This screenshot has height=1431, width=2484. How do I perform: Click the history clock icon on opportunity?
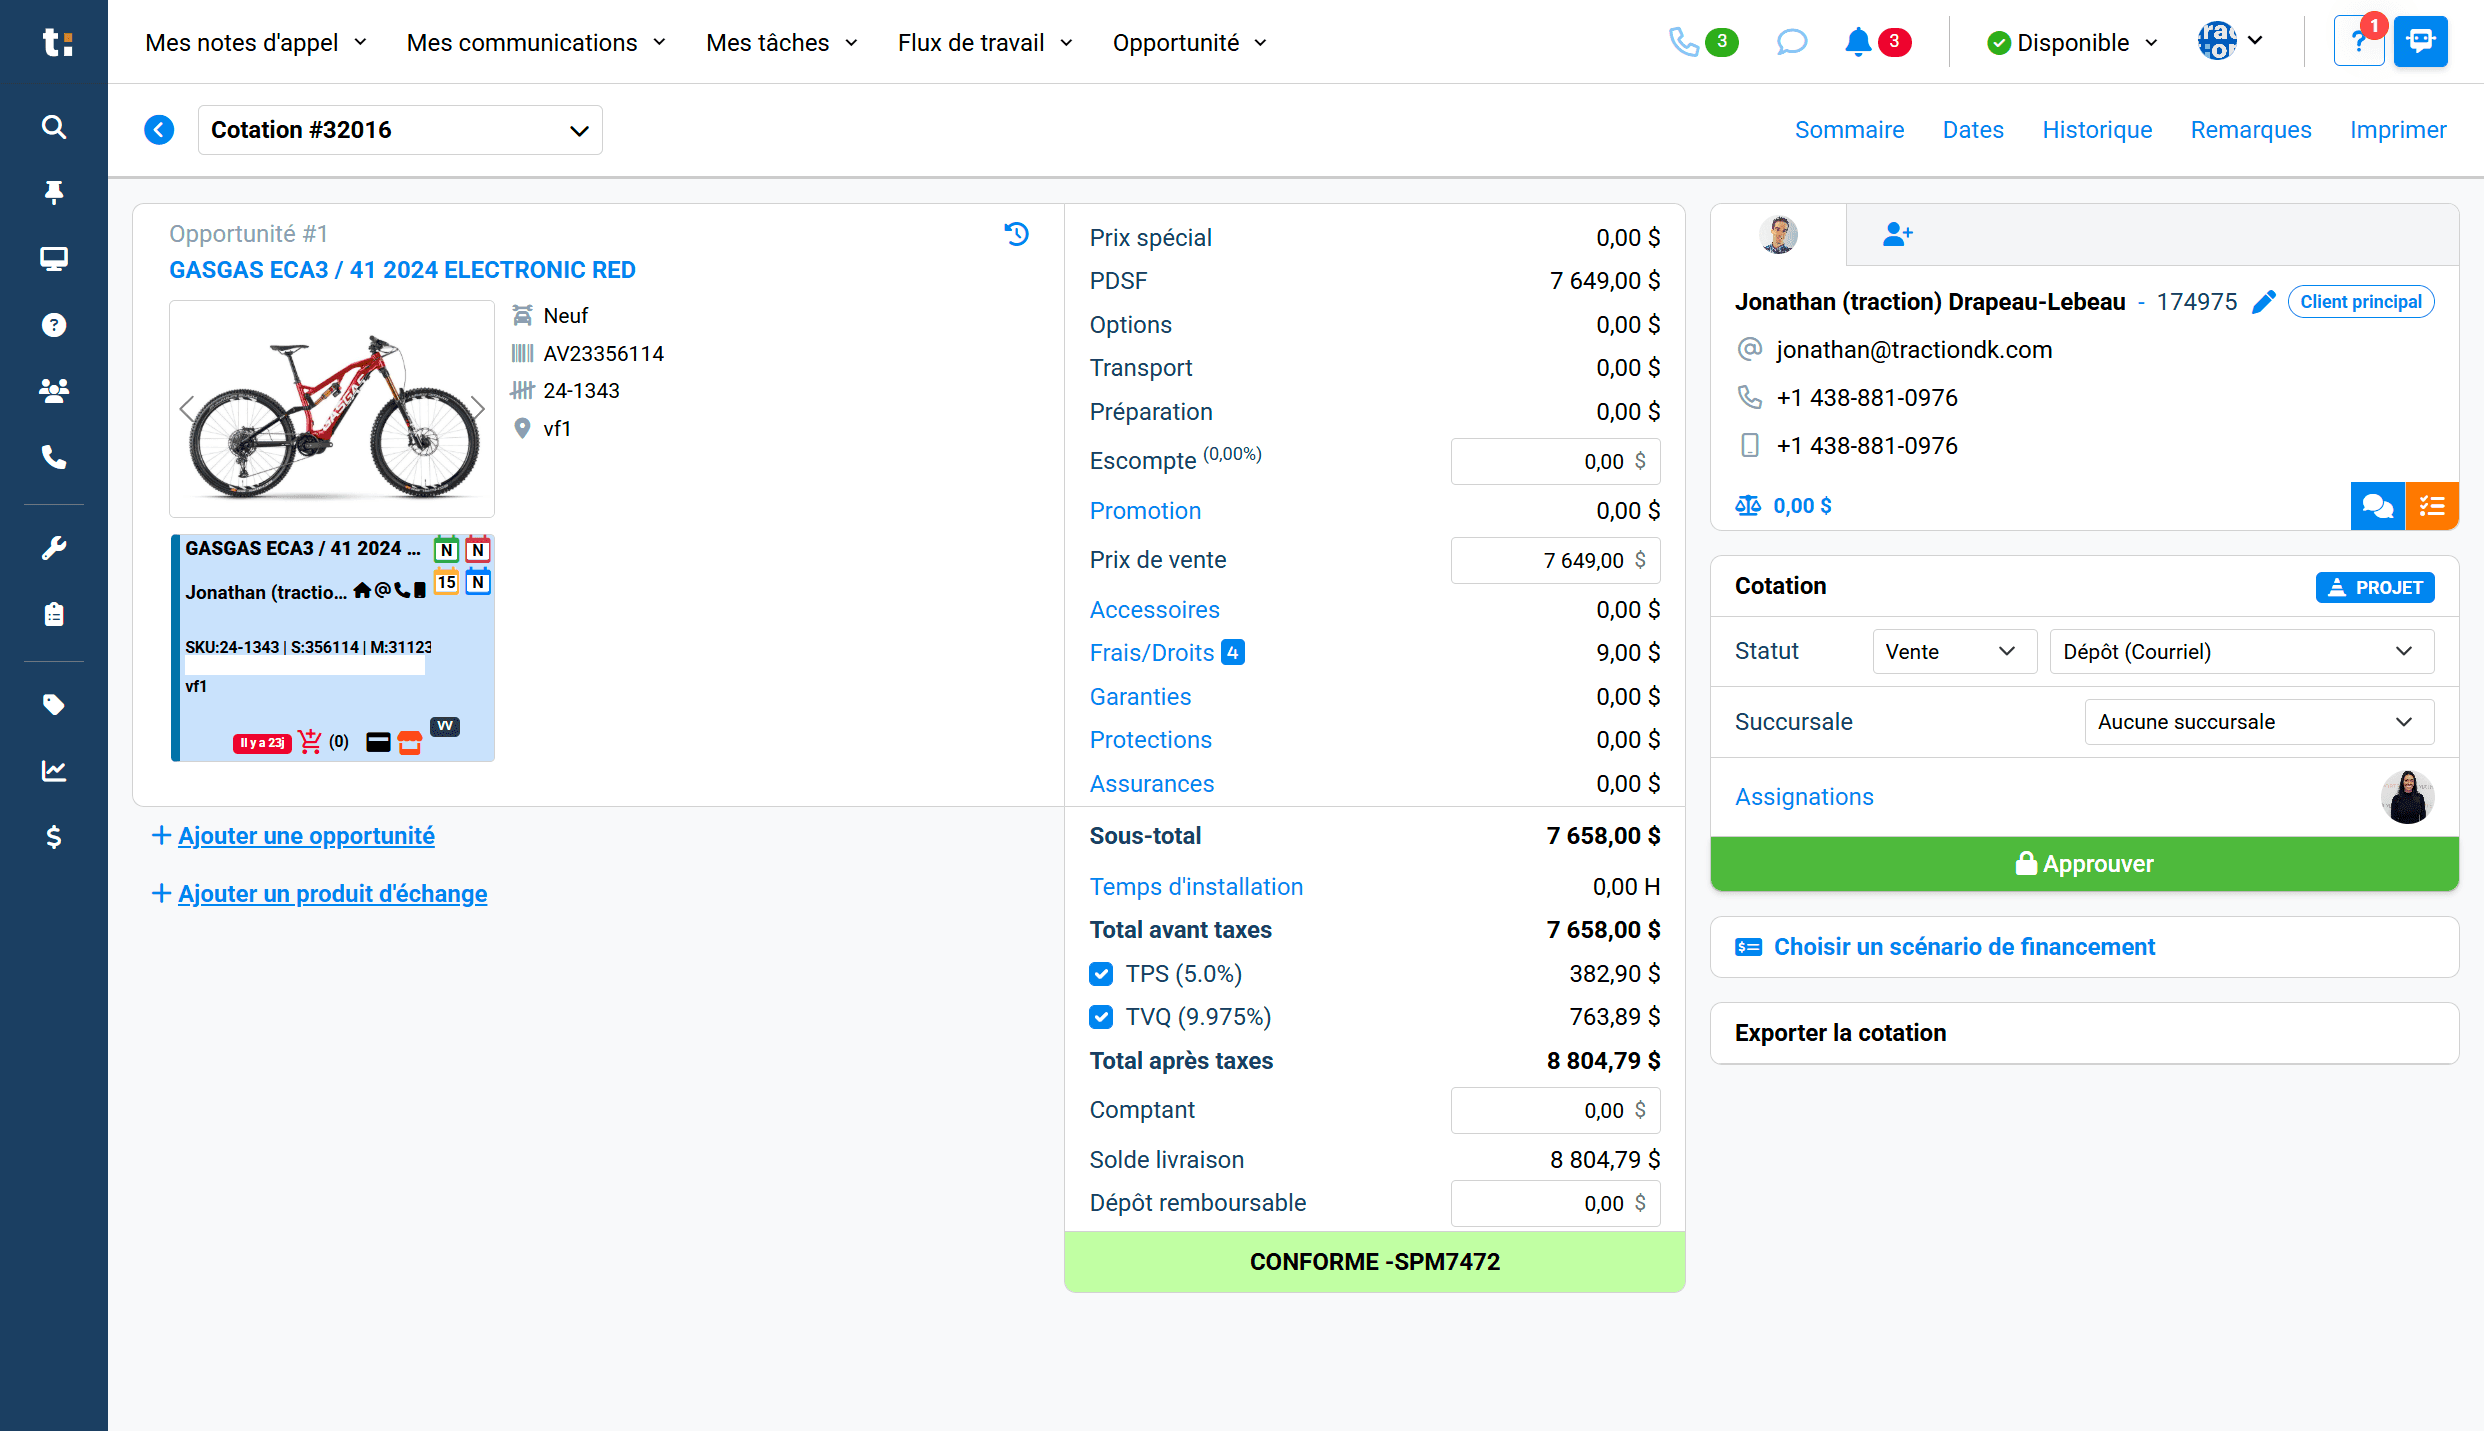tap(1016, 234)
